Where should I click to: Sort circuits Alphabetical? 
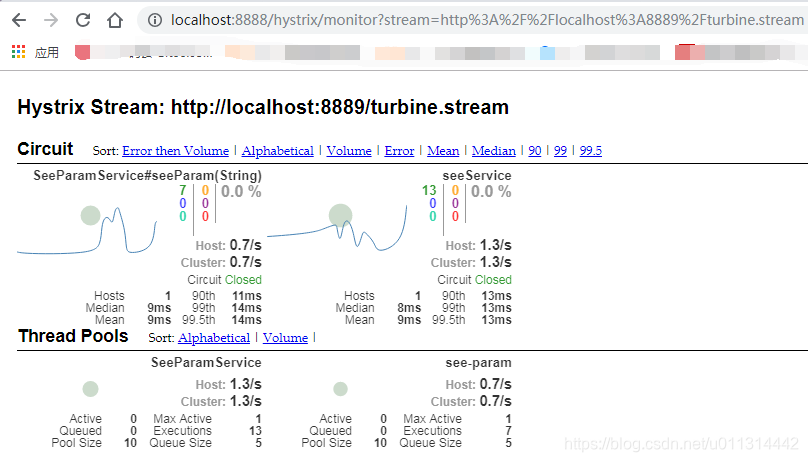[277, 151]
